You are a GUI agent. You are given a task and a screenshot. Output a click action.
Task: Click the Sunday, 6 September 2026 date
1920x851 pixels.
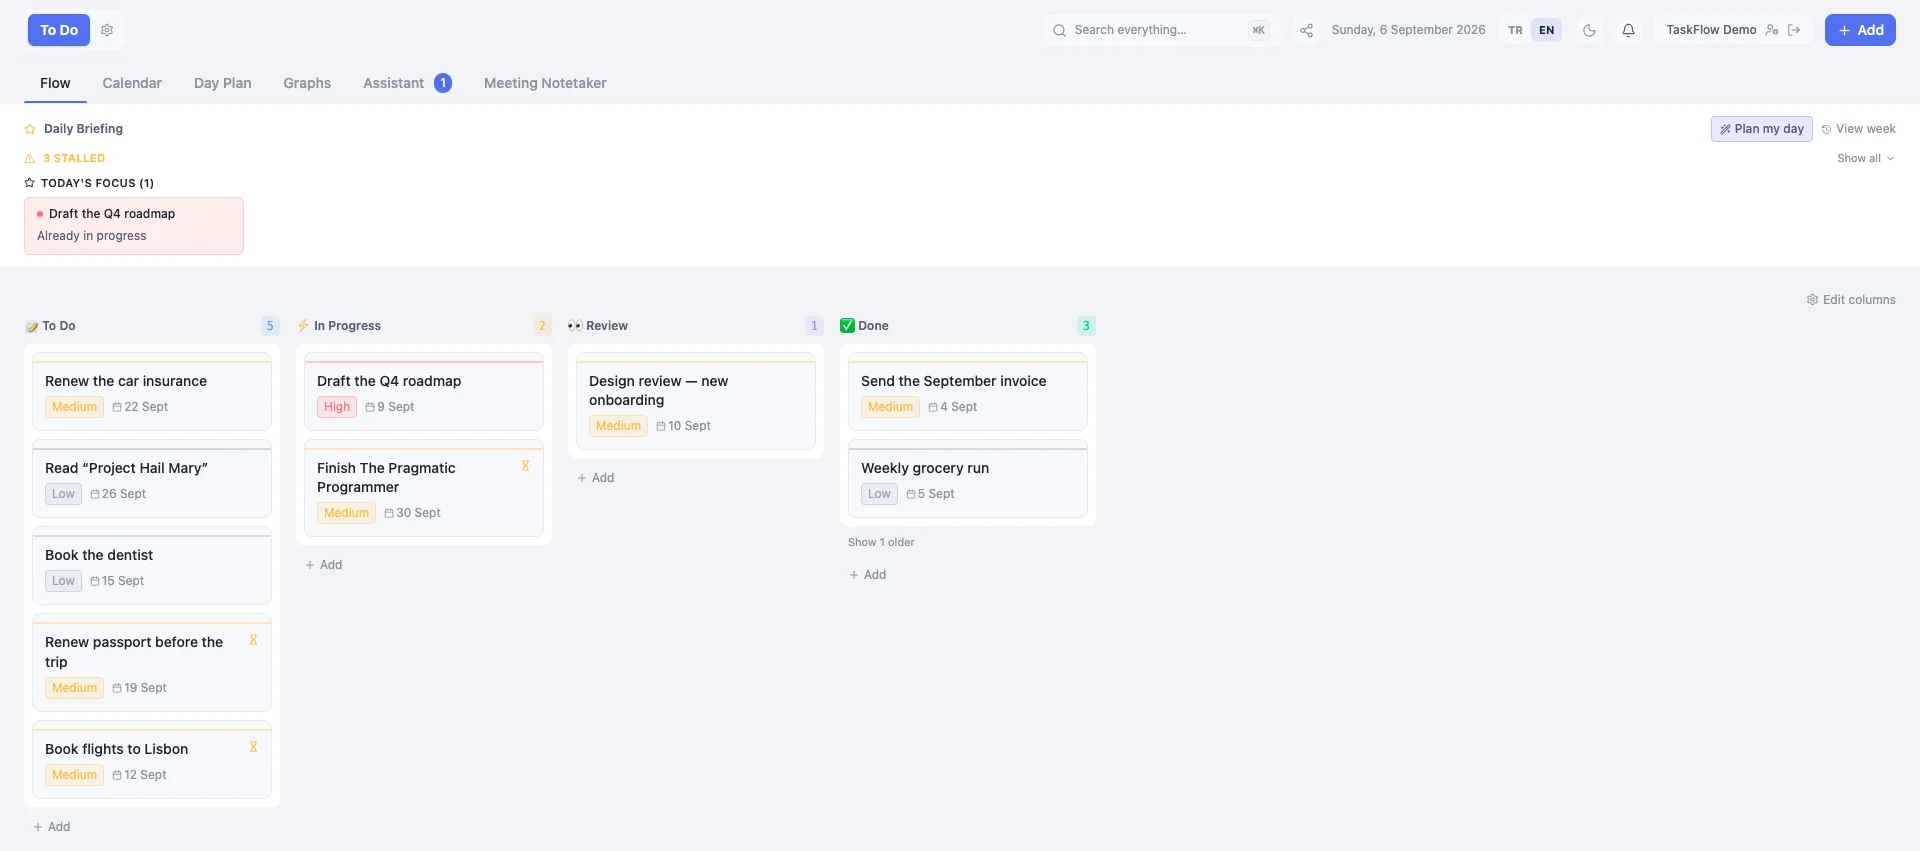point(1408,30)
